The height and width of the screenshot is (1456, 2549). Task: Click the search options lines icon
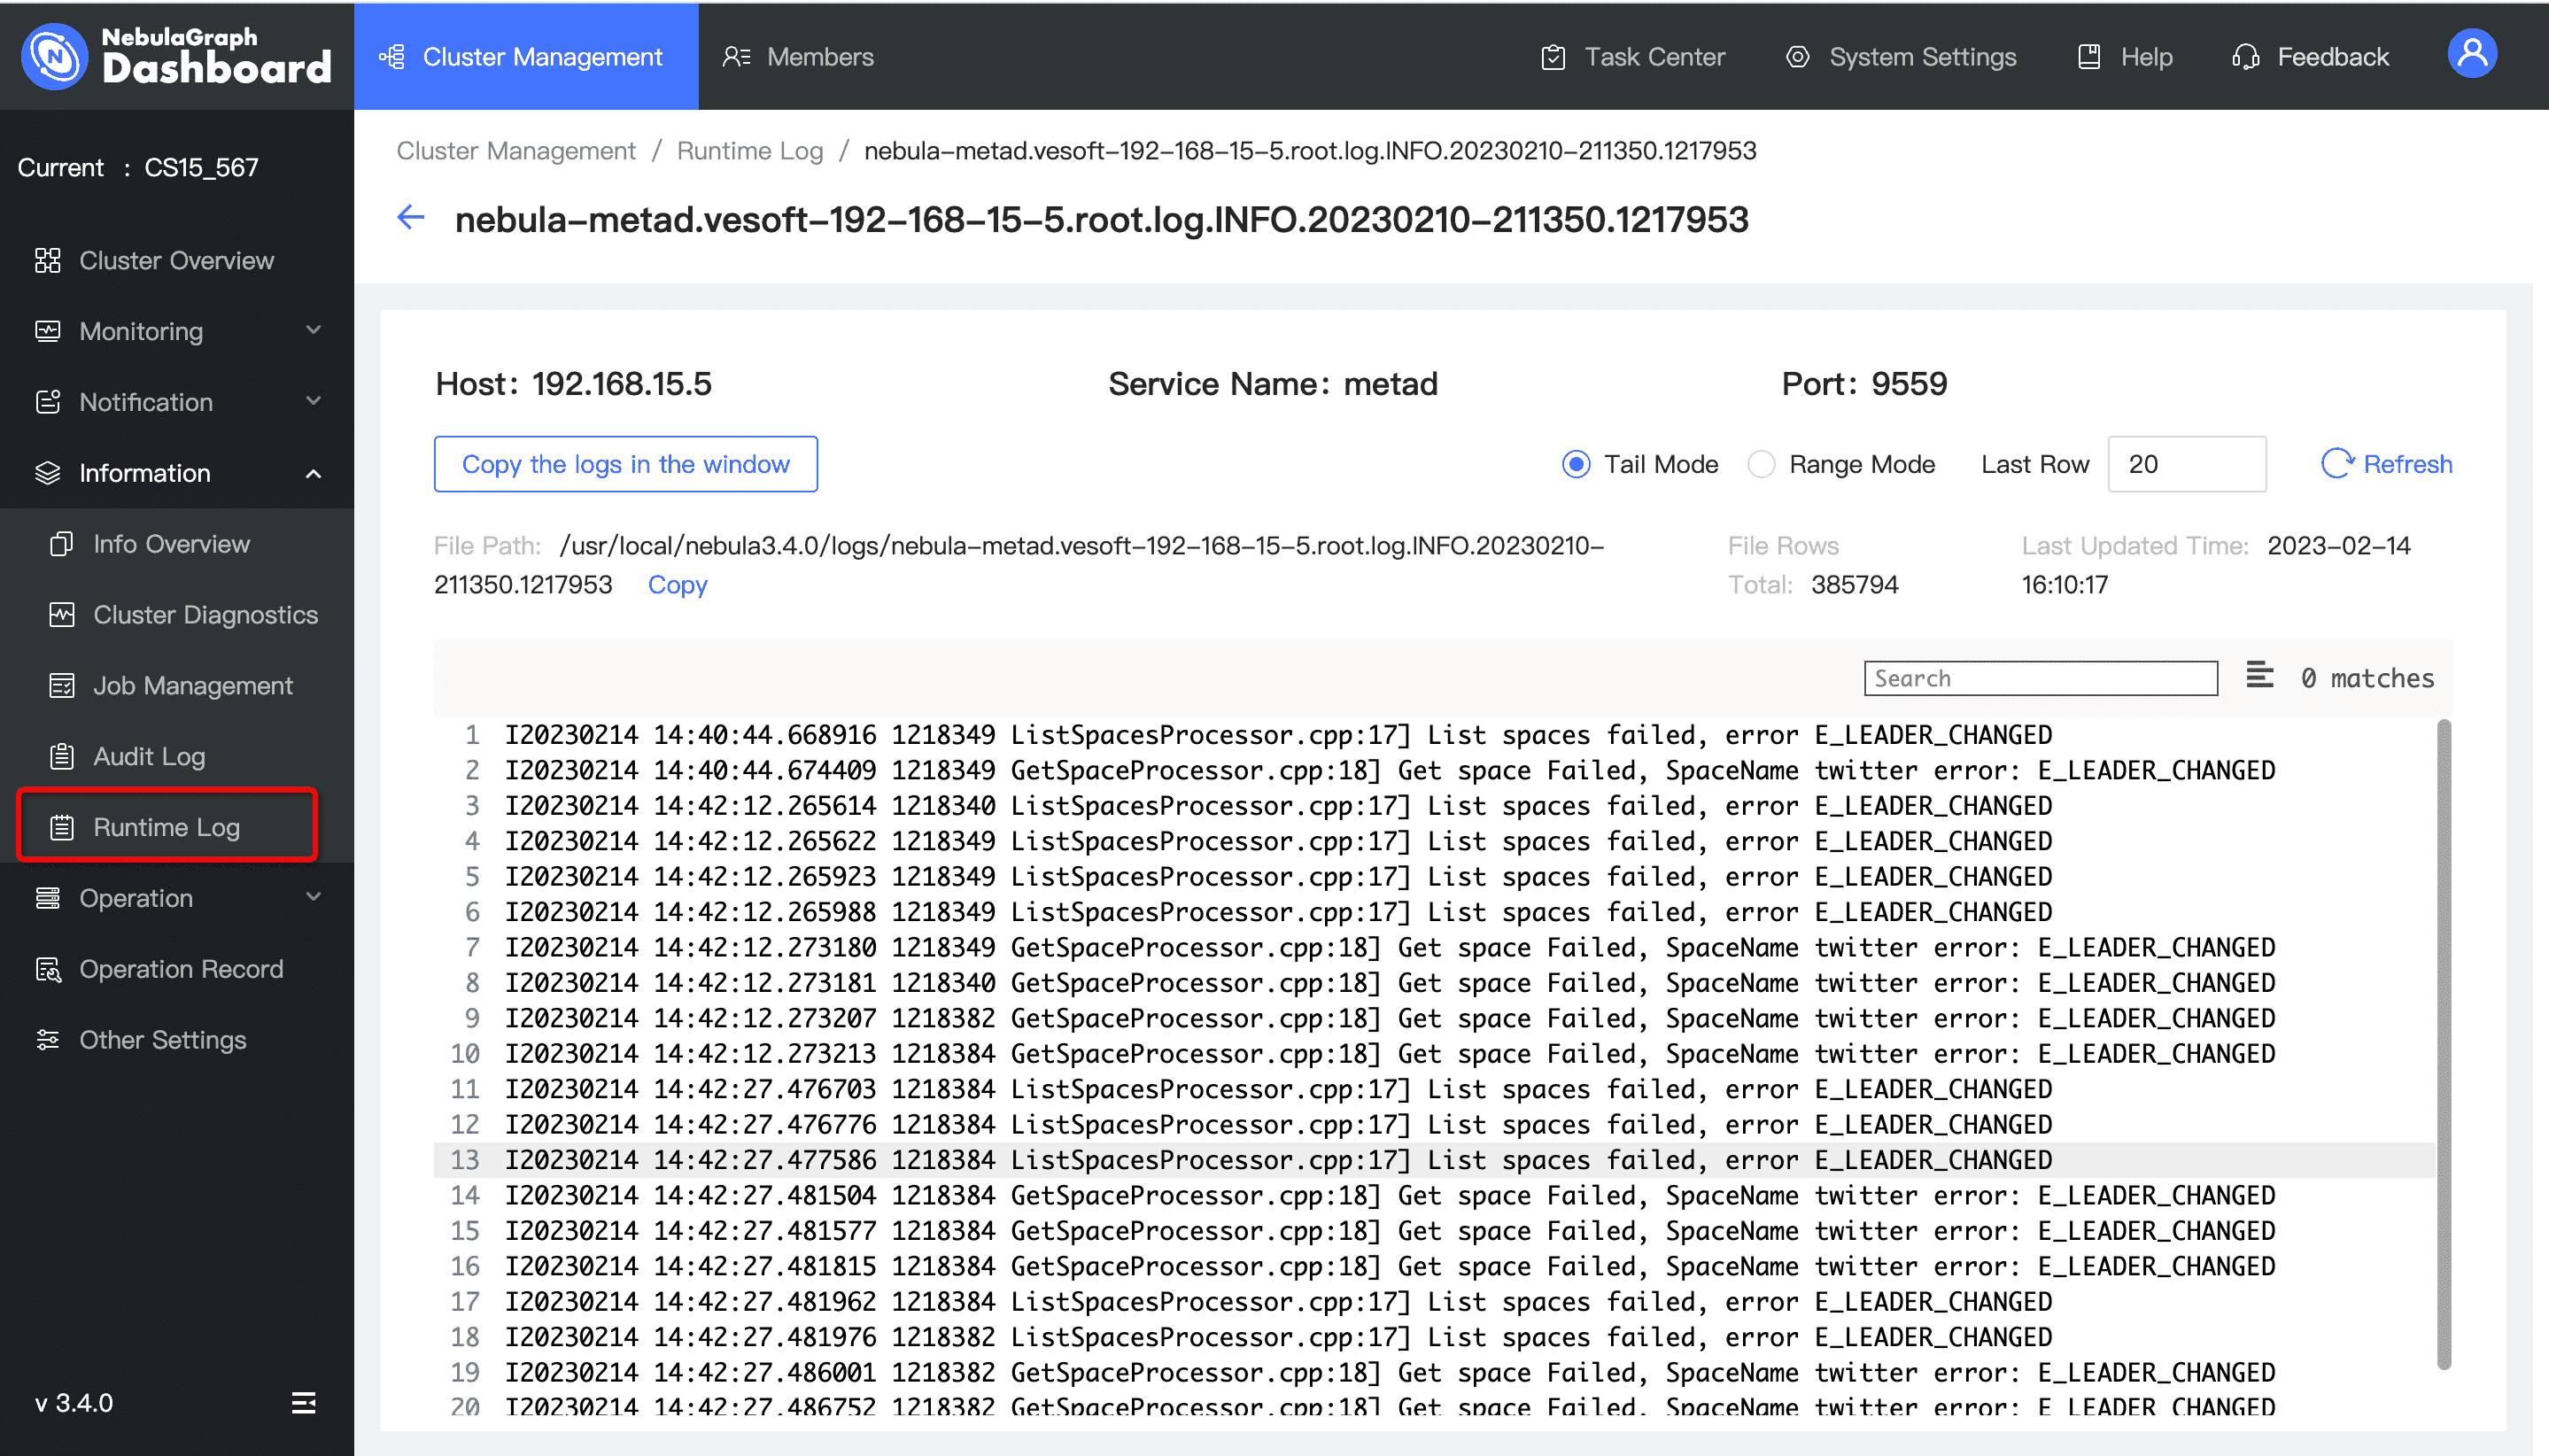[2259, 676]
